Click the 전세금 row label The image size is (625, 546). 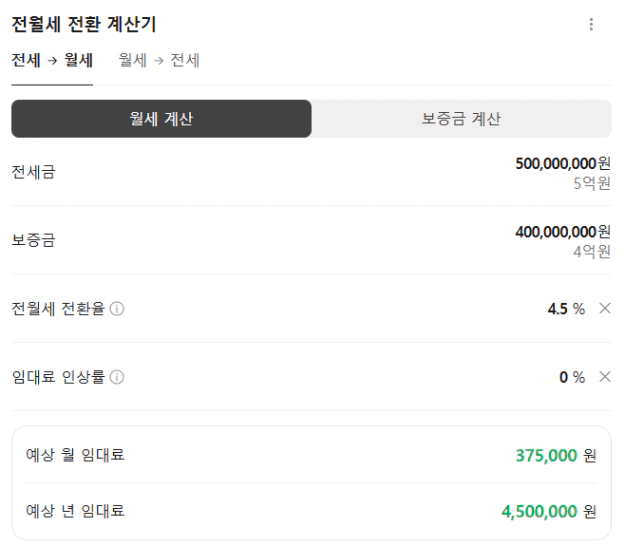point(33,172)
